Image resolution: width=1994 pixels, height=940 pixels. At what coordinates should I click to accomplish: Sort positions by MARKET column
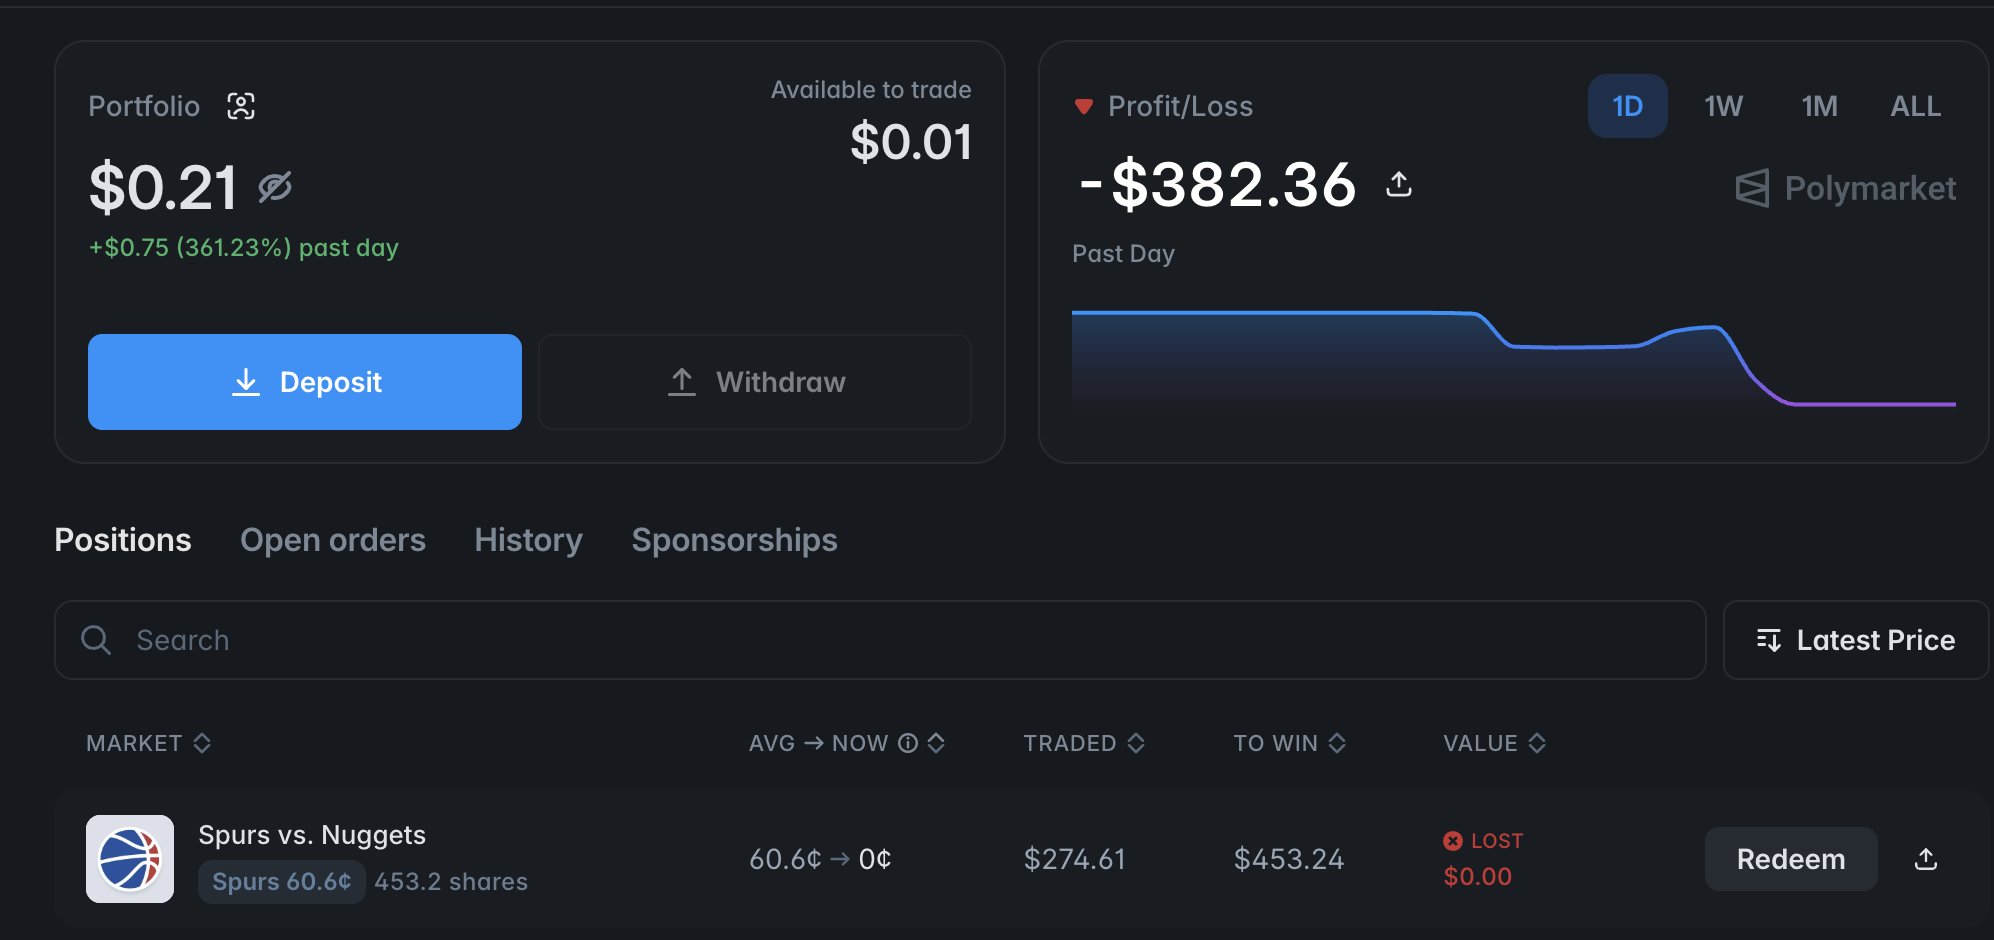point(148,743)
